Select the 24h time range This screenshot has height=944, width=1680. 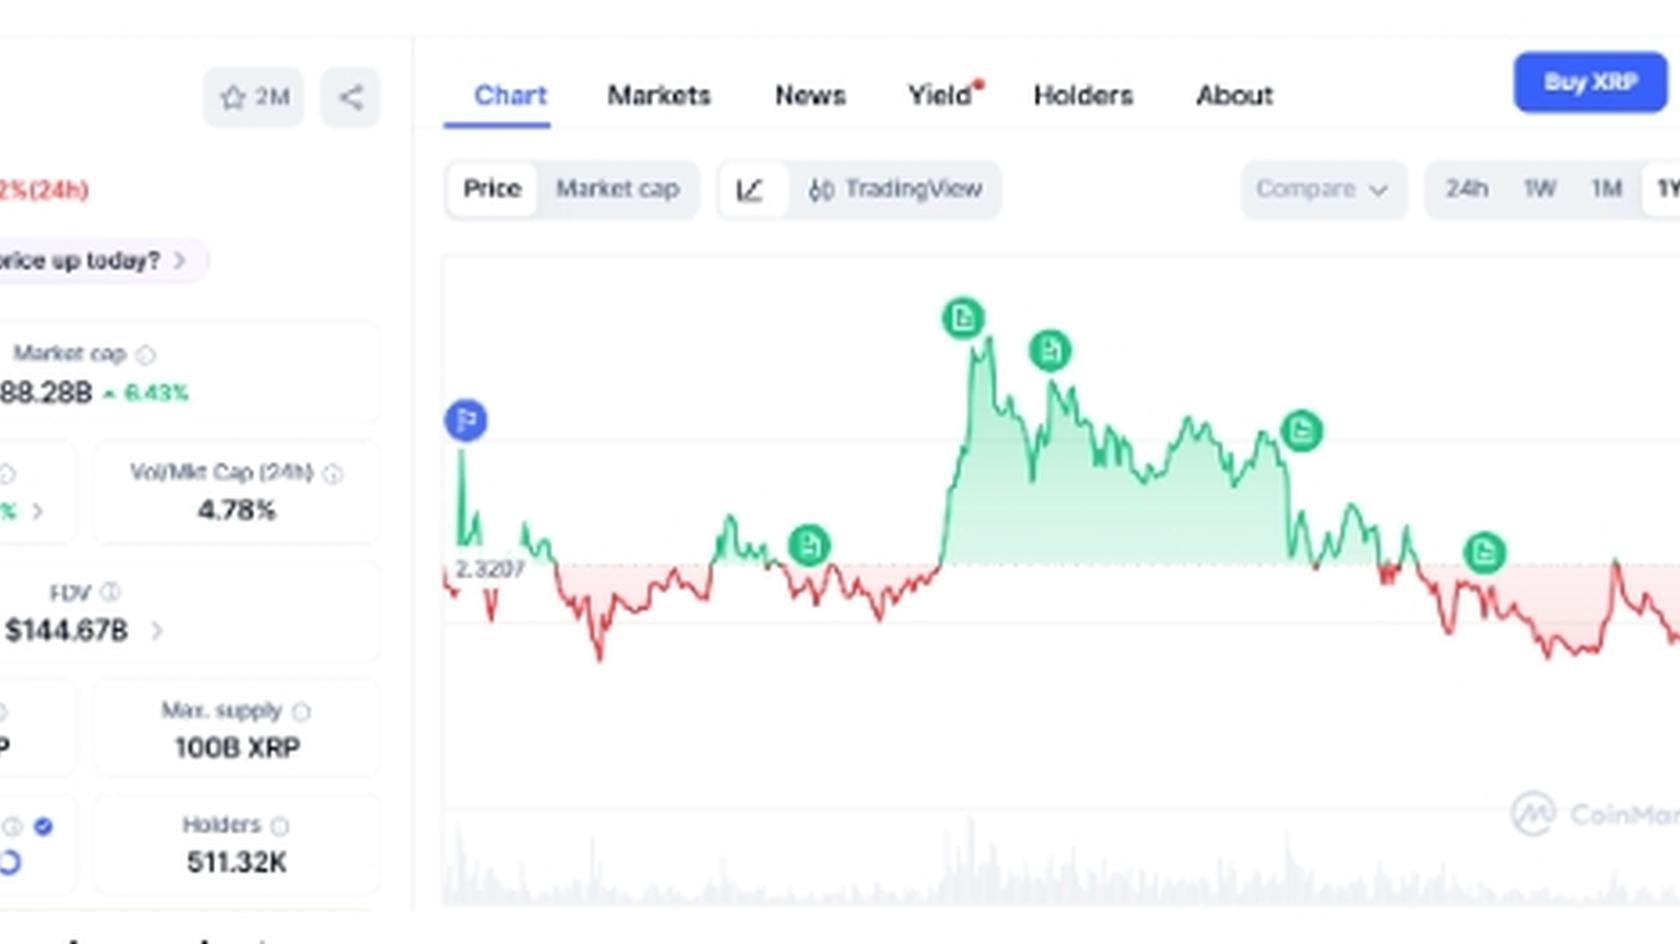click(x=1467, y=189)
